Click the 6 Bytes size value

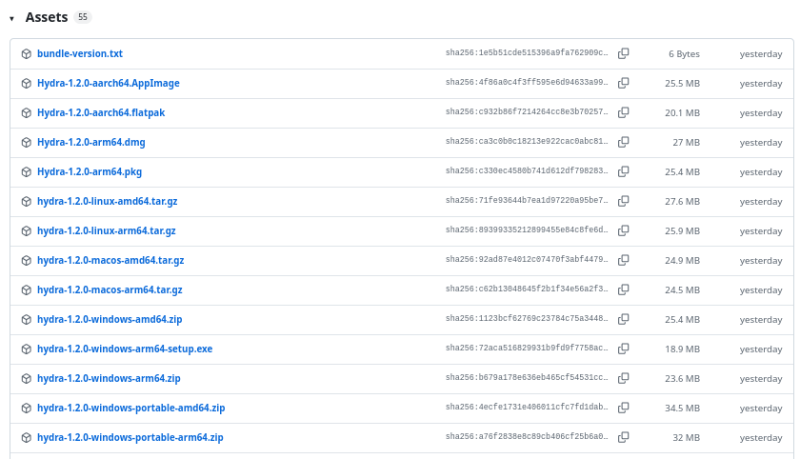[684, 54]
